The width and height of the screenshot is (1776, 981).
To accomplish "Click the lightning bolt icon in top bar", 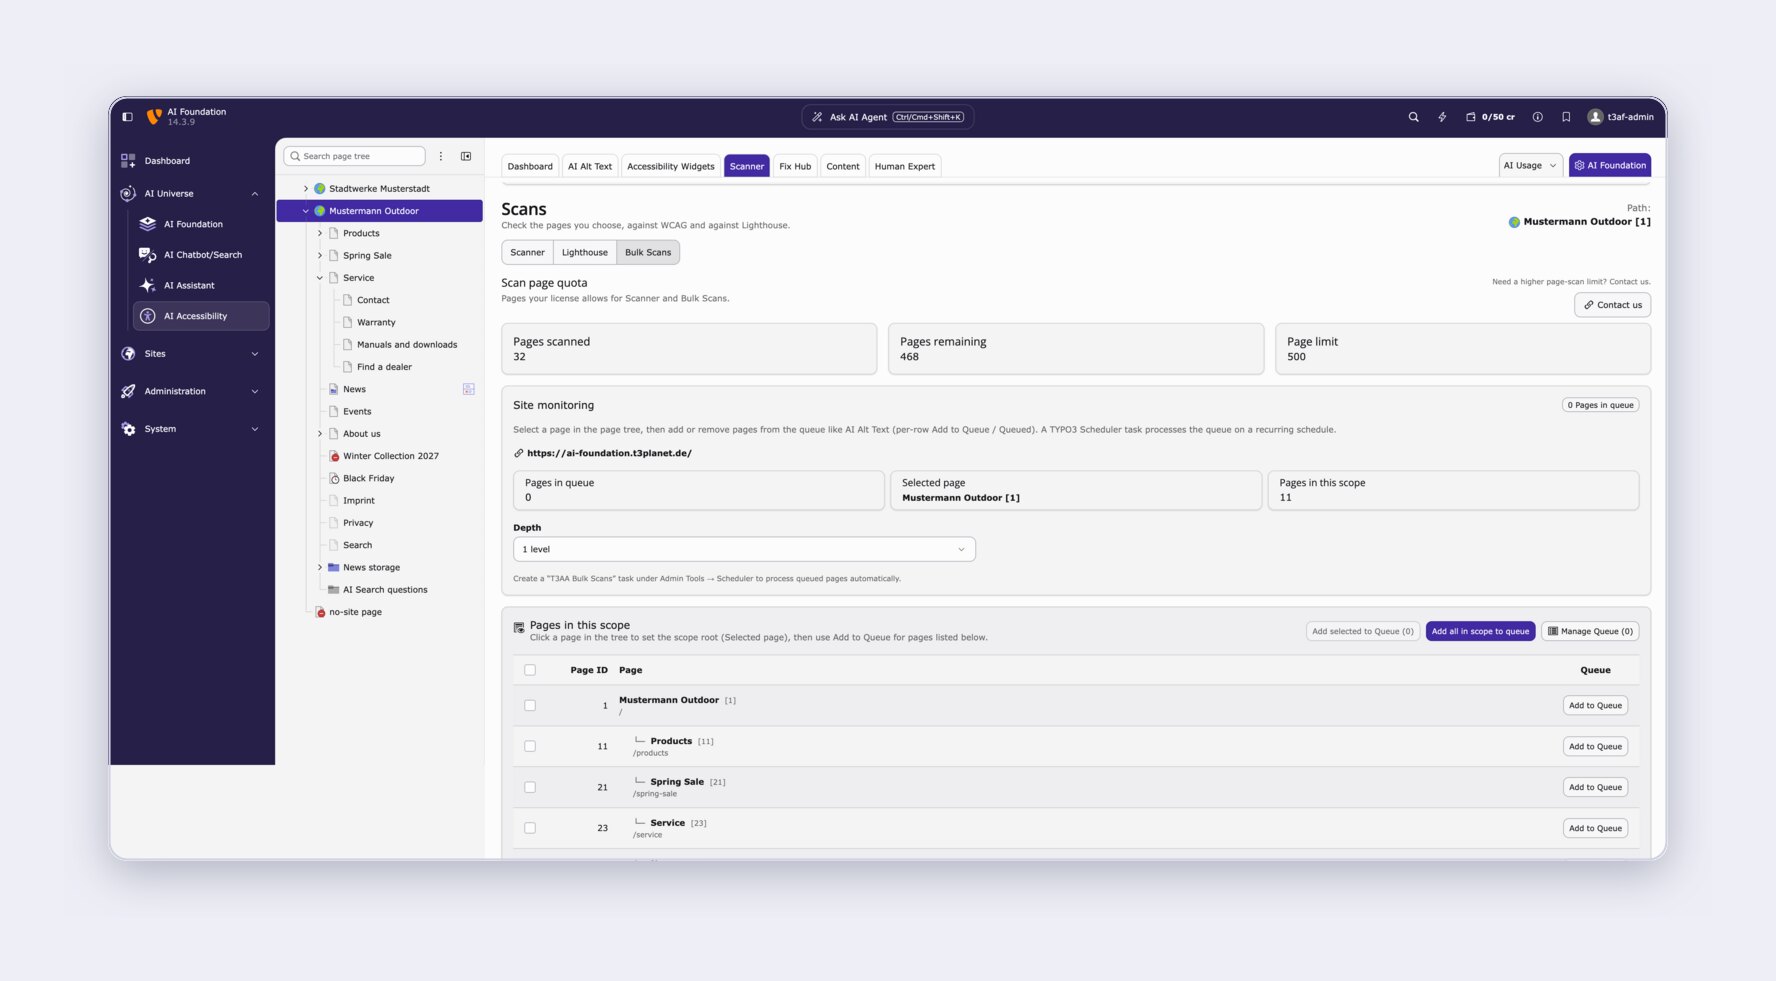I will pyautogui.click(x=1442, y=117).
